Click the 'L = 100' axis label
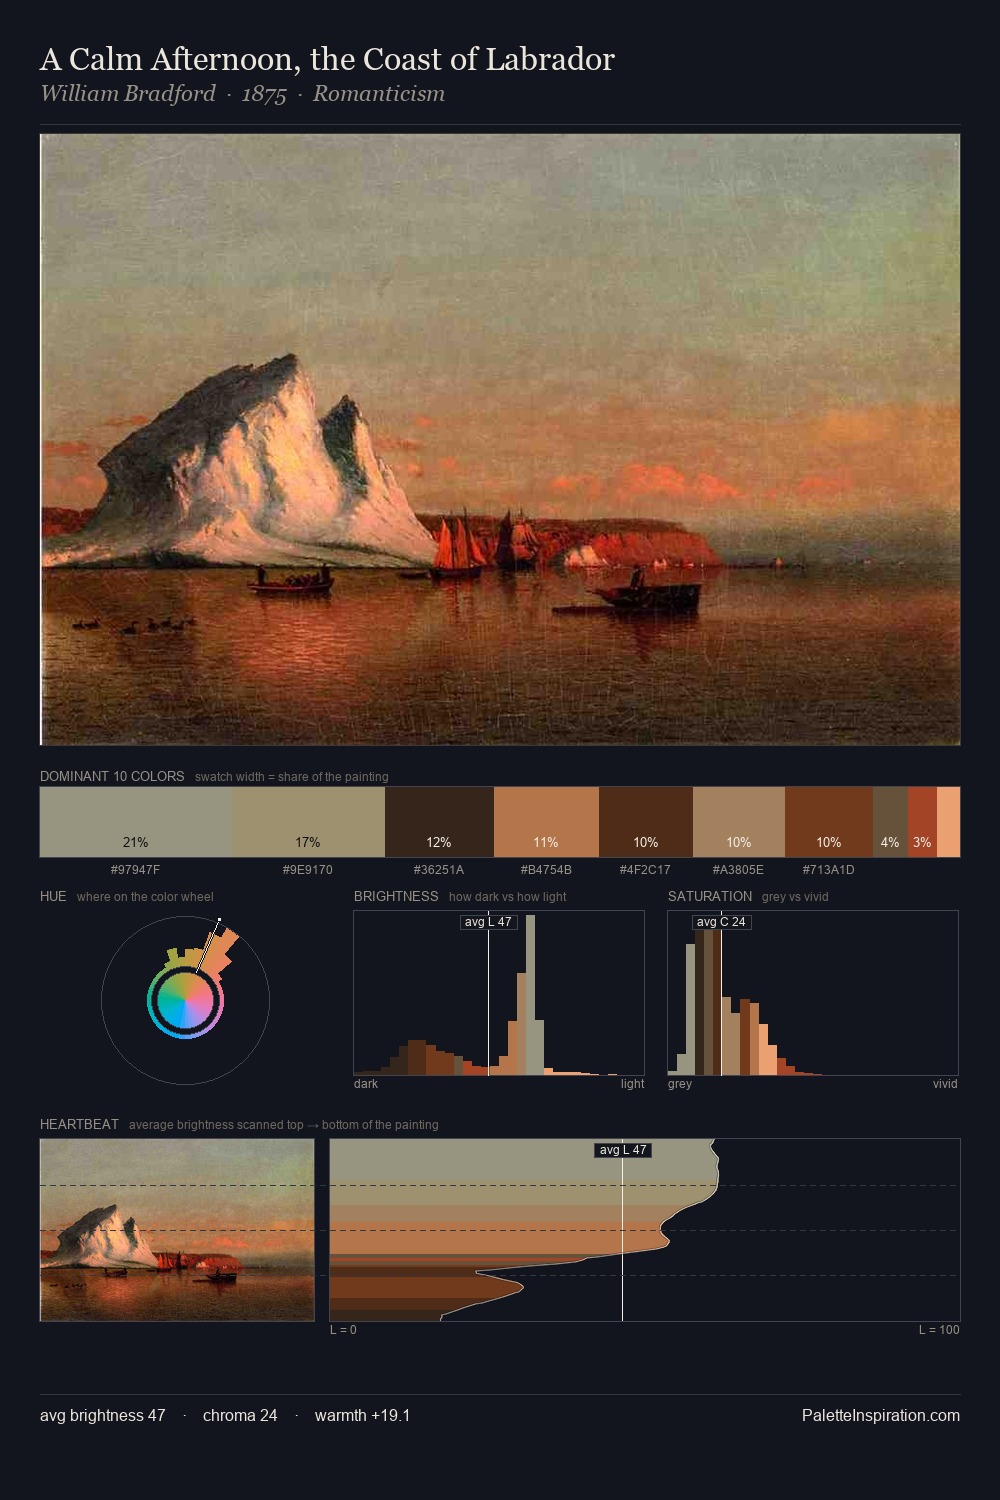 tap(939, 1330)
